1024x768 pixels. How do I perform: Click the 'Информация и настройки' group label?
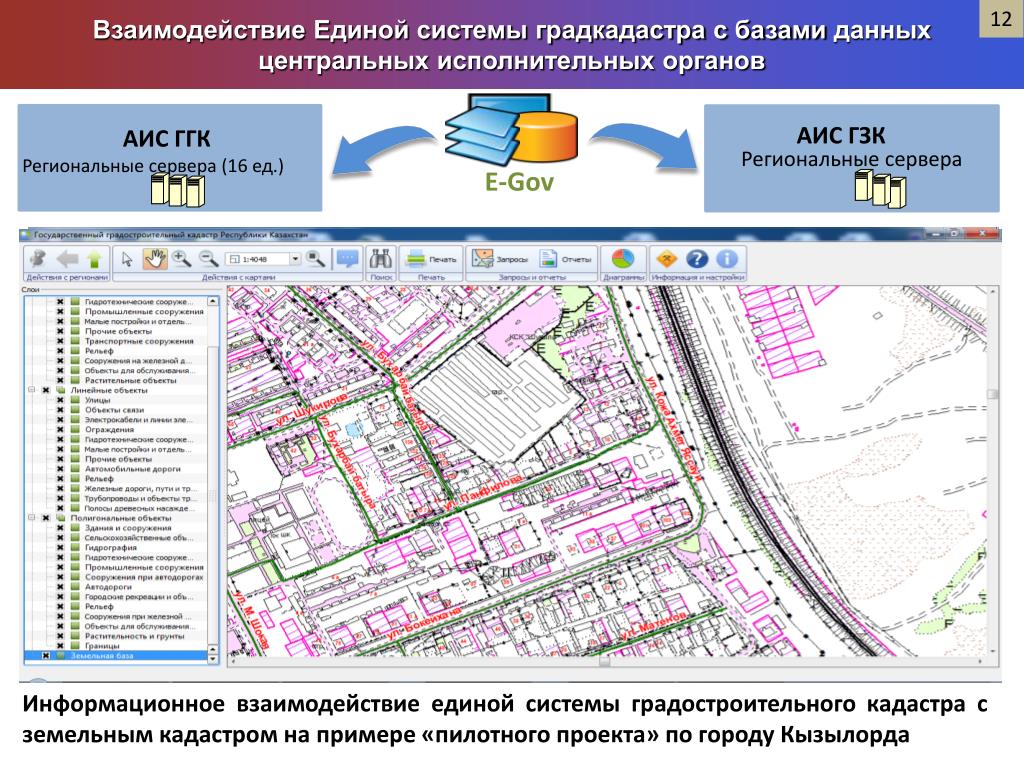[698, 277]
